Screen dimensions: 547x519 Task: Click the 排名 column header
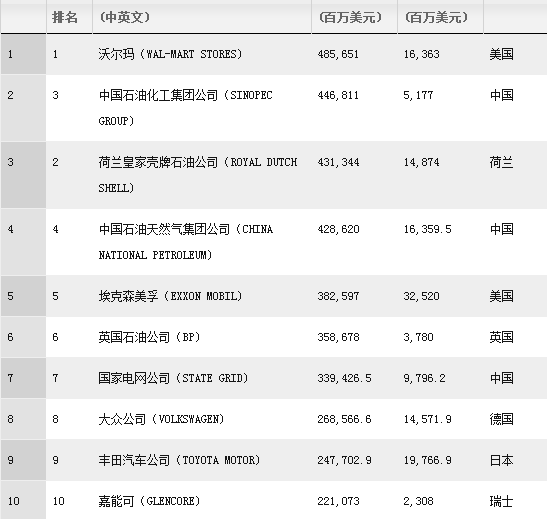coord(65,17)
